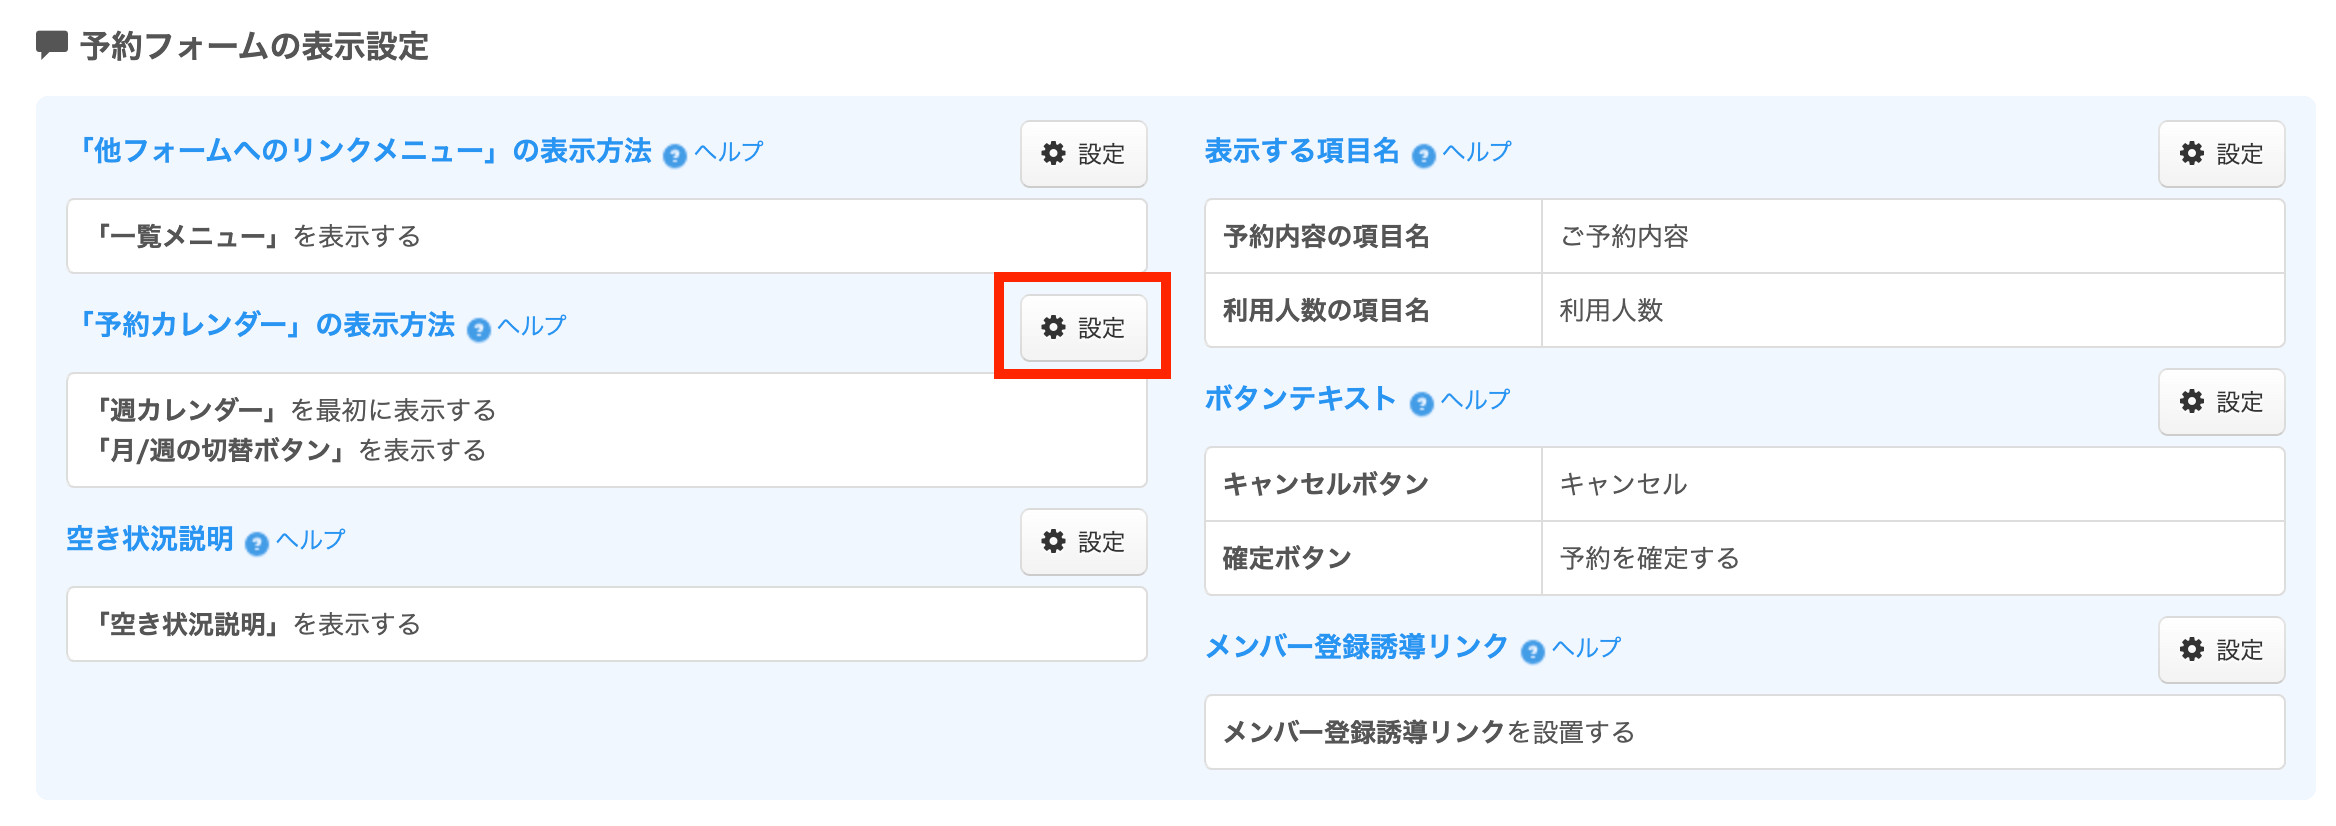This screenshot has height=826, width=2336.
Task: Click help icon beside 他フォームへのリンクメニュー heading
Action: point(675,156)
